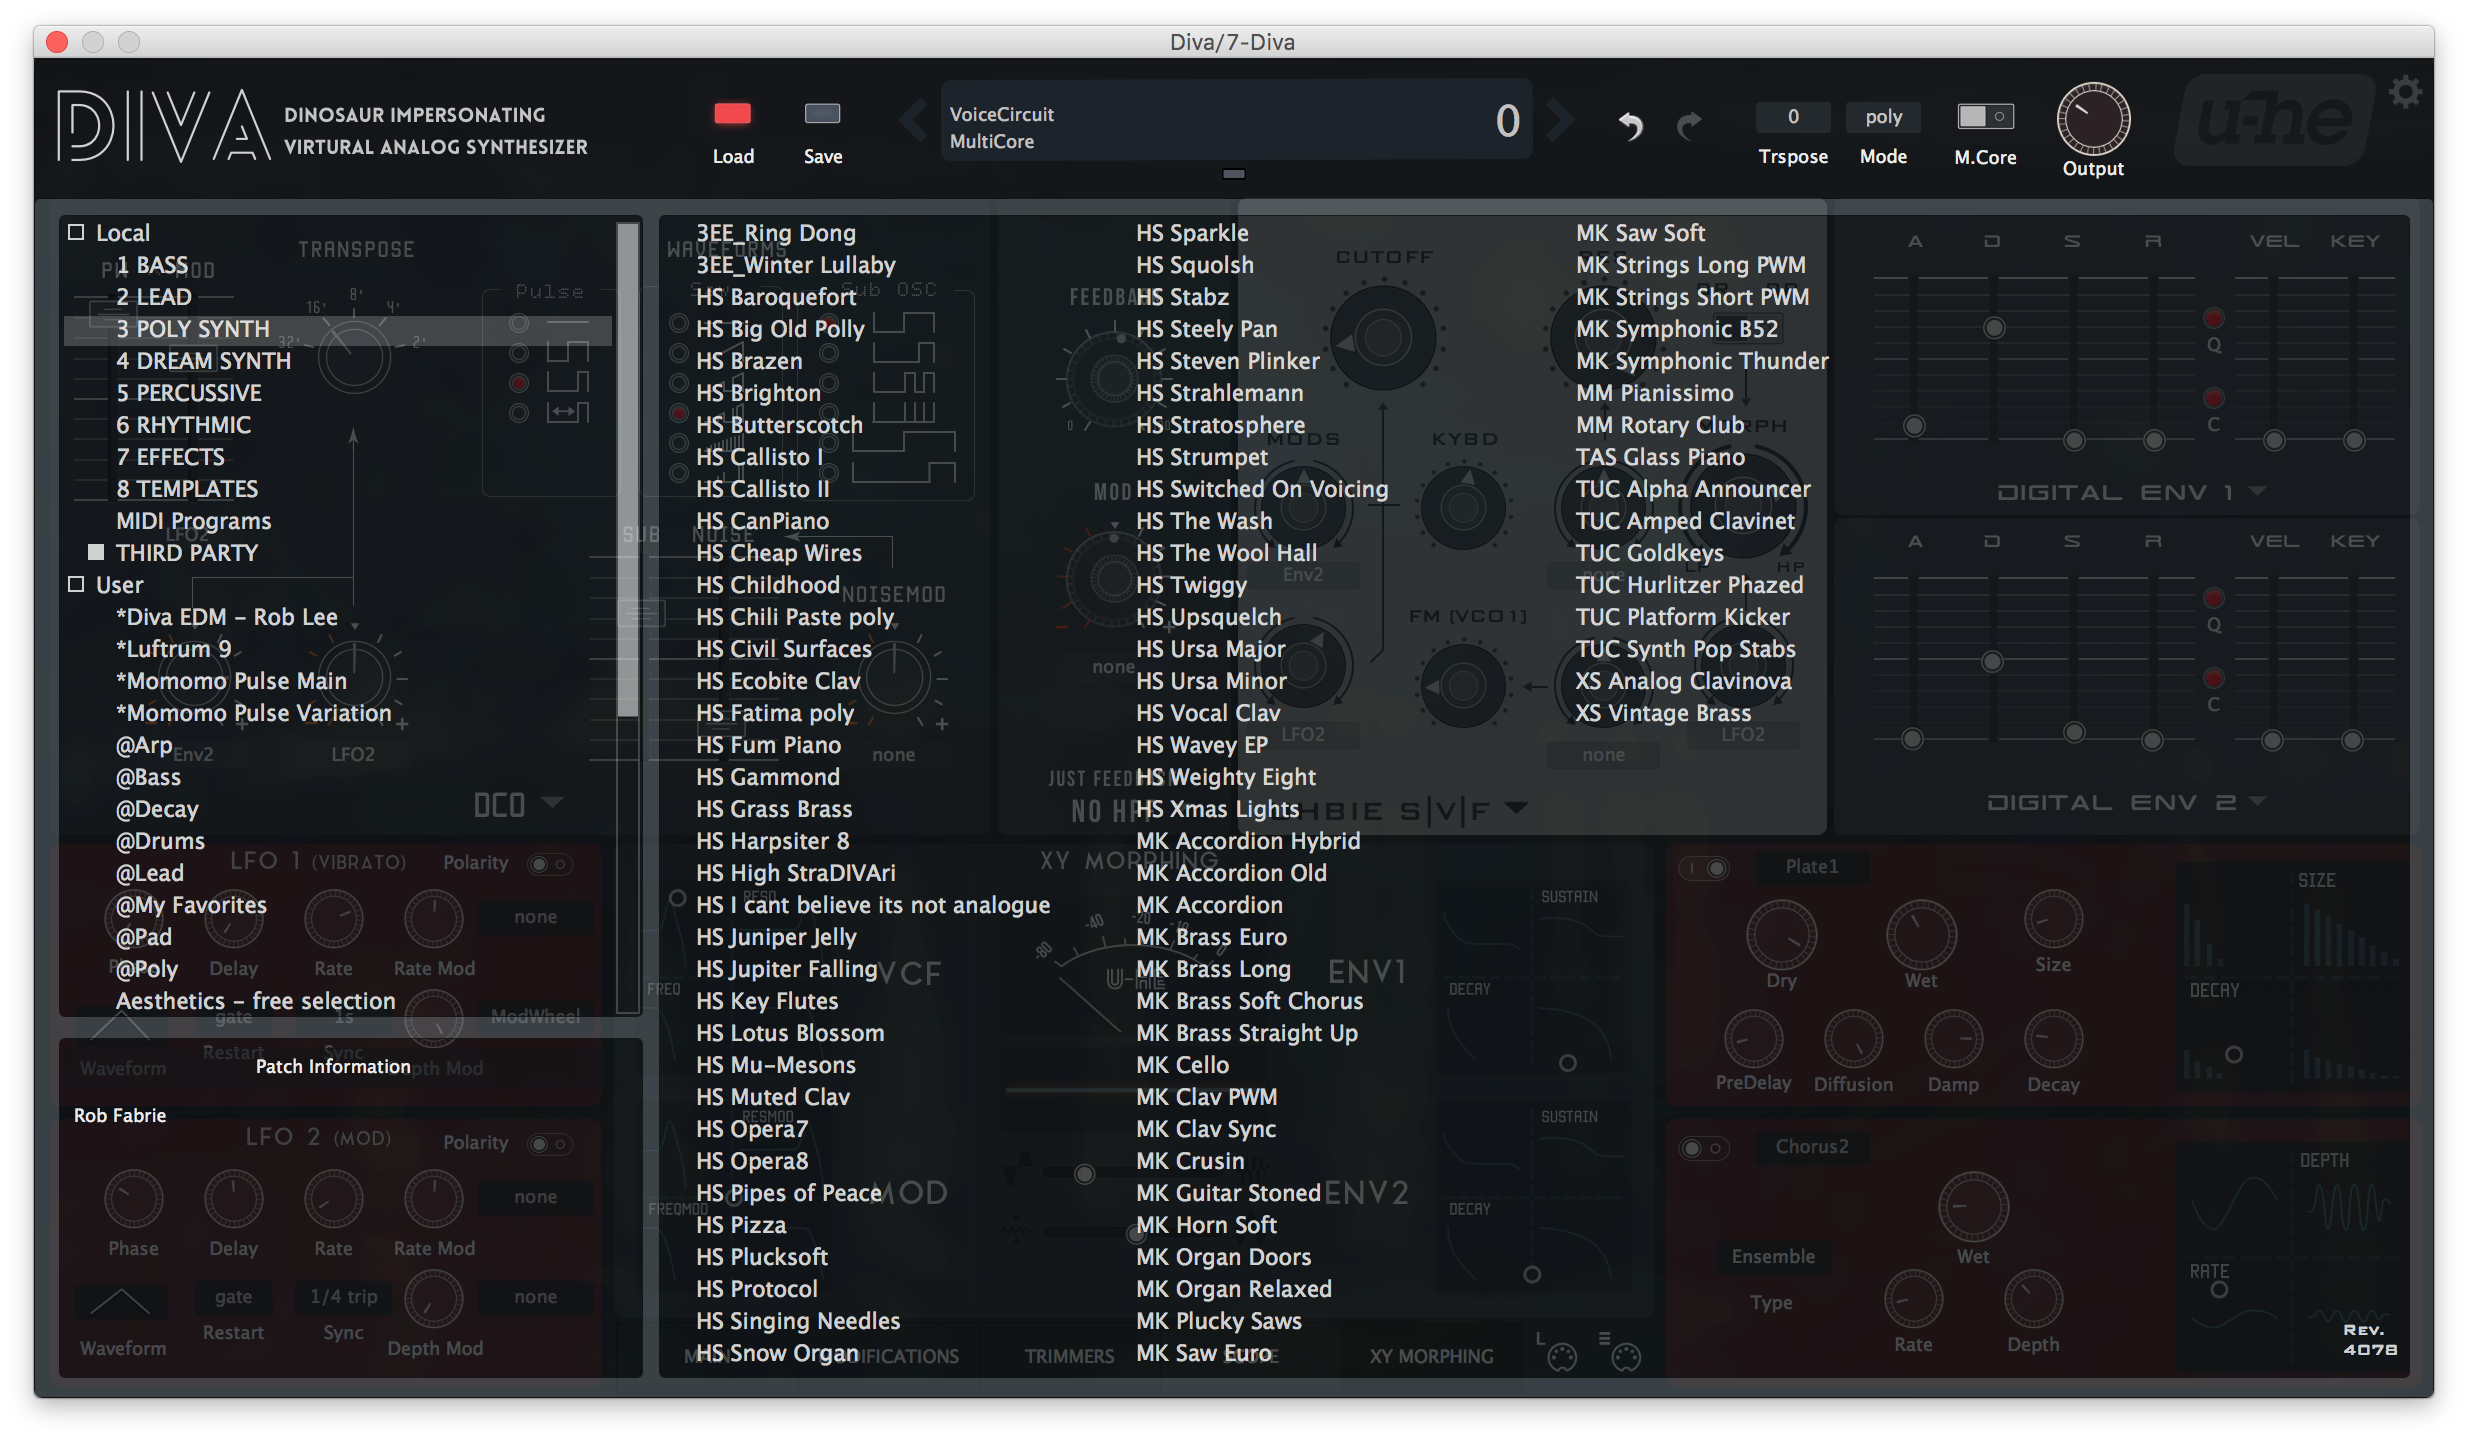Click the Diffusion knob
The height and width of the screenshot is (1440, 2468).
pyautogui.click(x=1853, y=1039)
